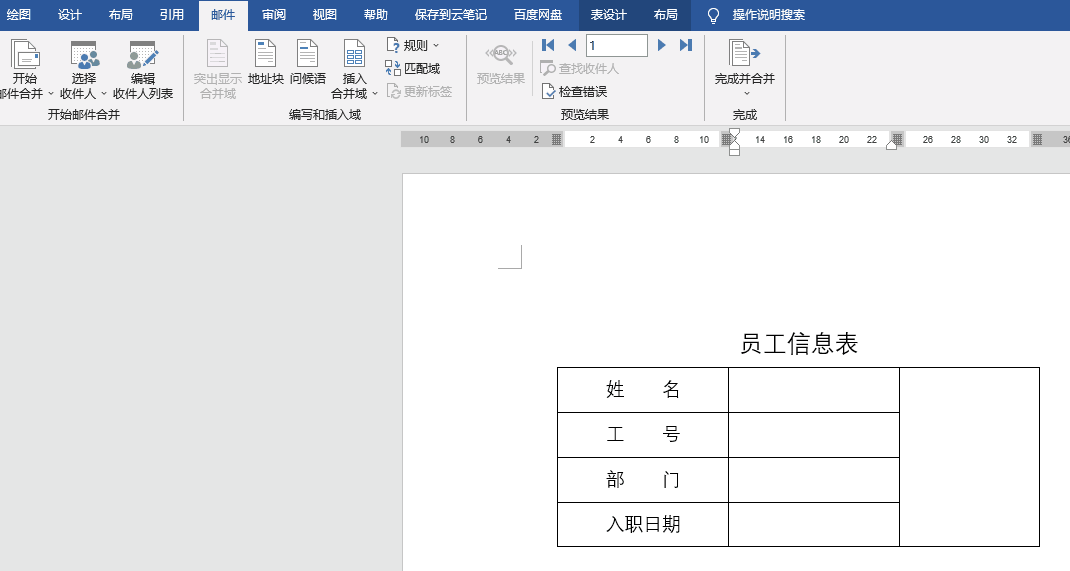This screenshot has width=1070, height=571.
Task: Go to the first record
Action: coord(548,45)
